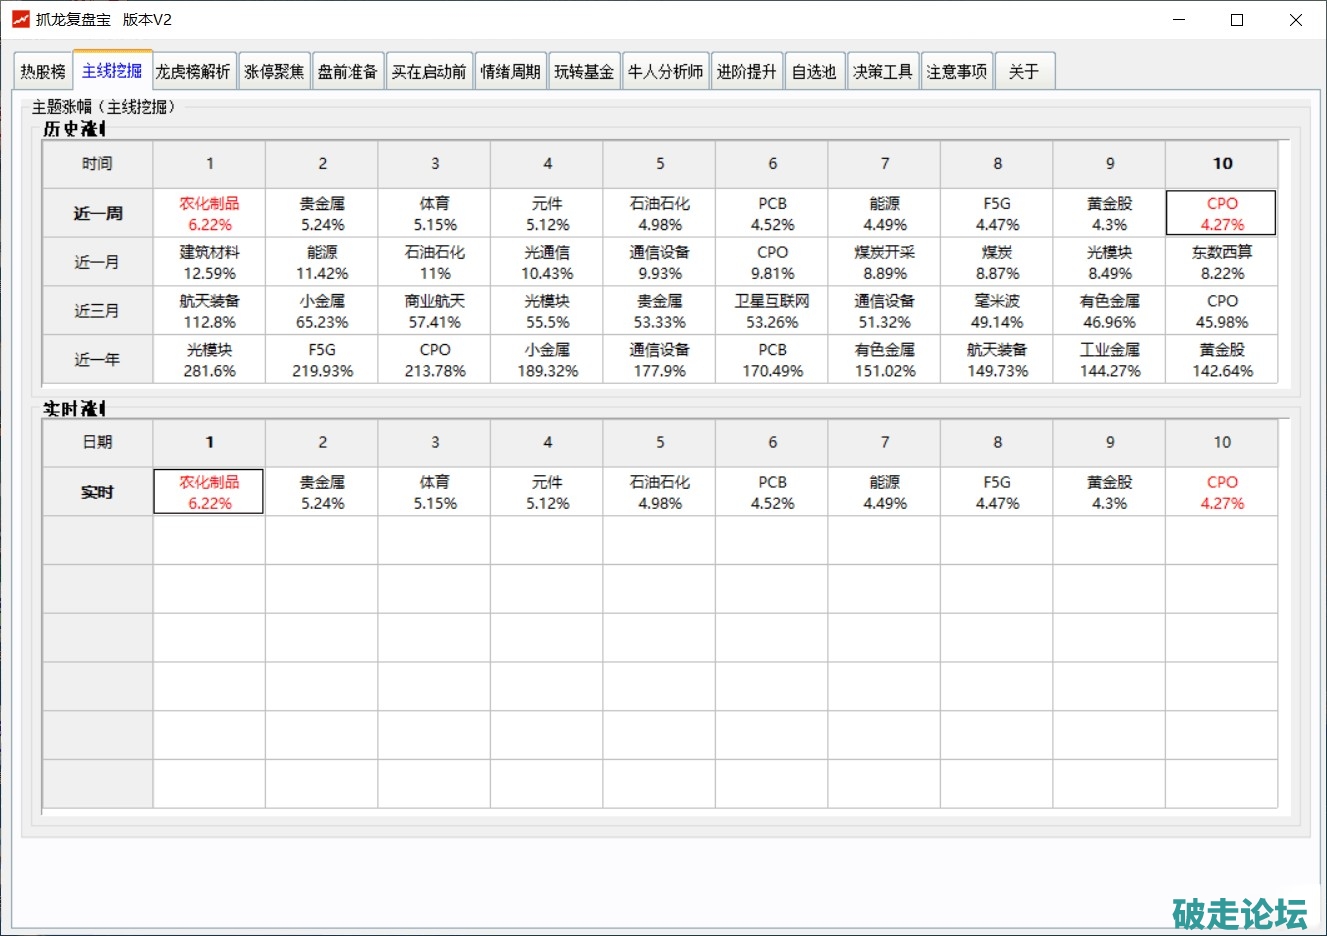Viewport: 1327px width, 936px height.
Task: Click the app logo icon in title bar
Action: [x=20, y=19]
